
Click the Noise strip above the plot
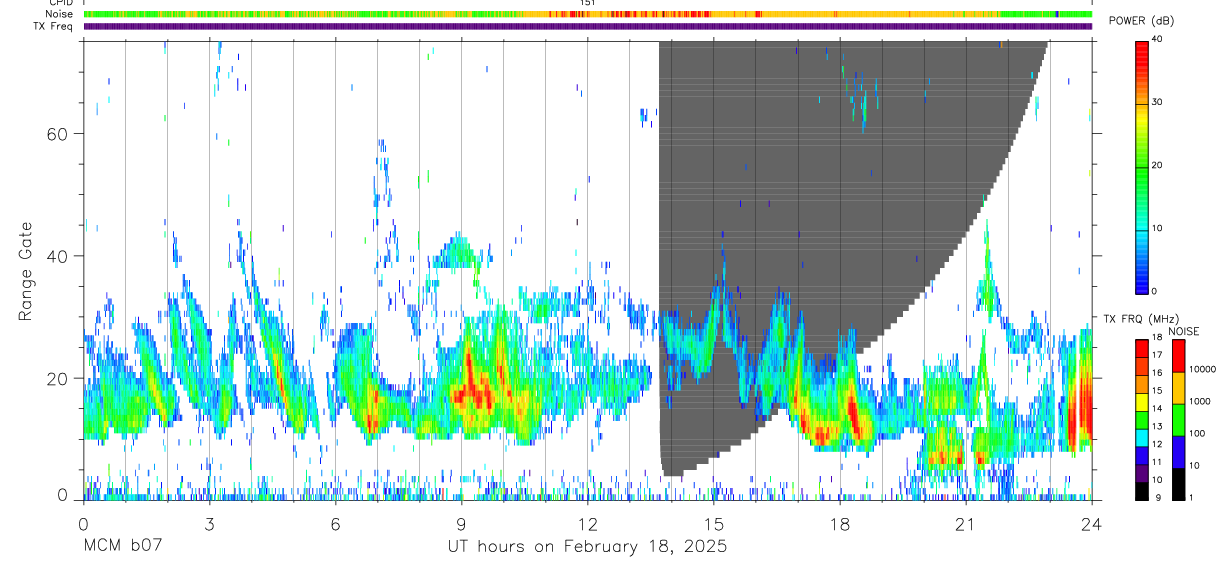pos(588,14)
